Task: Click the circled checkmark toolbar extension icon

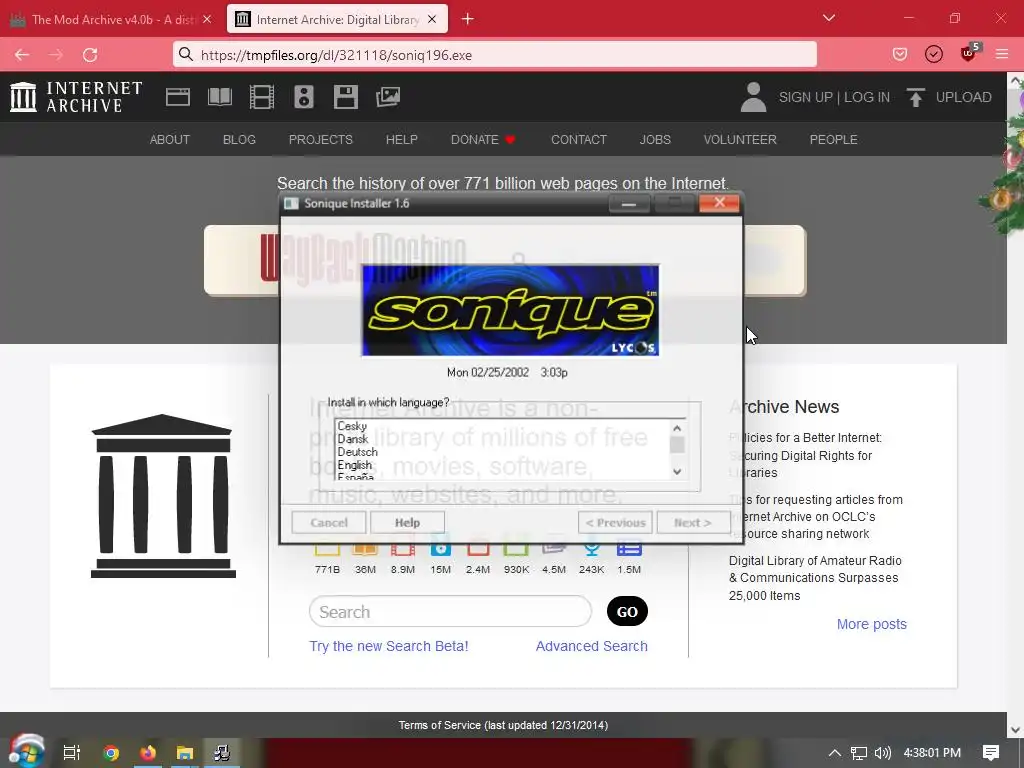Action: (934, 55)
